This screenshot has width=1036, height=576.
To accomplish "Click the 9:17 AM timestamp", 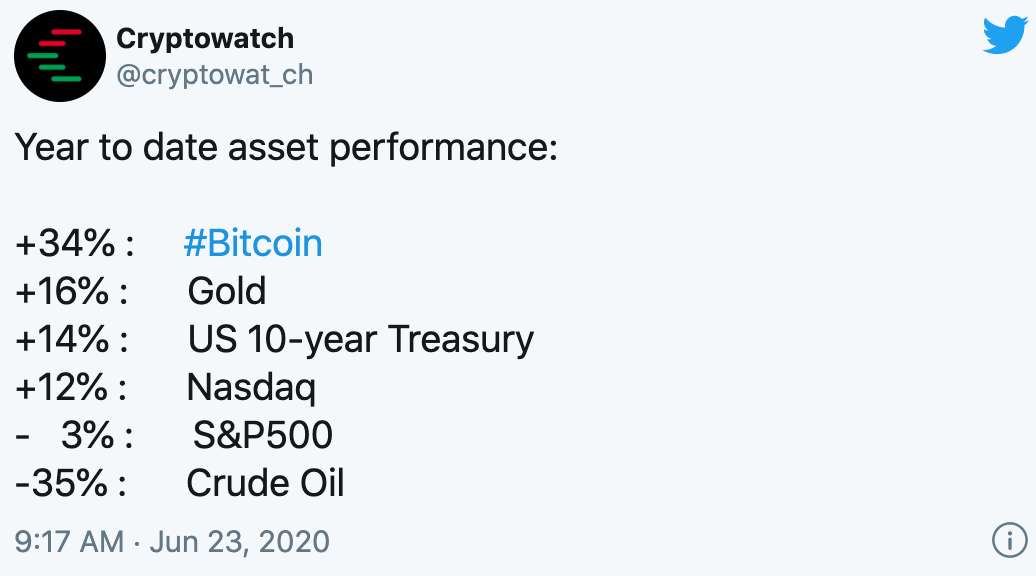I will coord(69,542).
